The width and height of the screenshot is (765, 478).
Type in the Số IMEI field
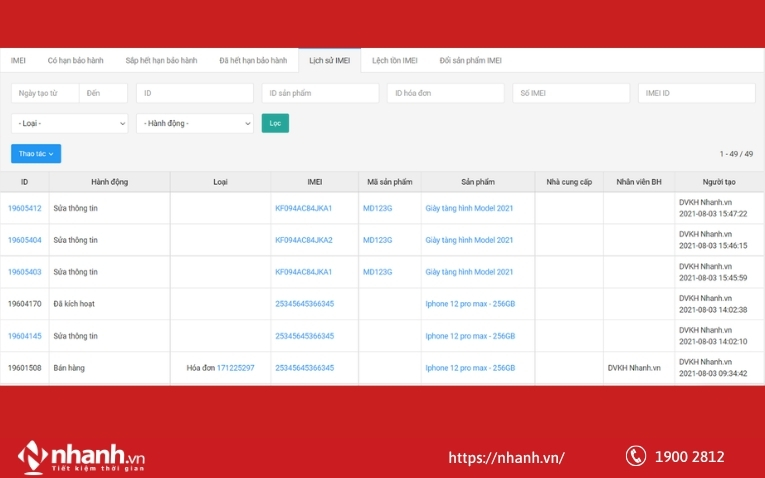[571, 93]
